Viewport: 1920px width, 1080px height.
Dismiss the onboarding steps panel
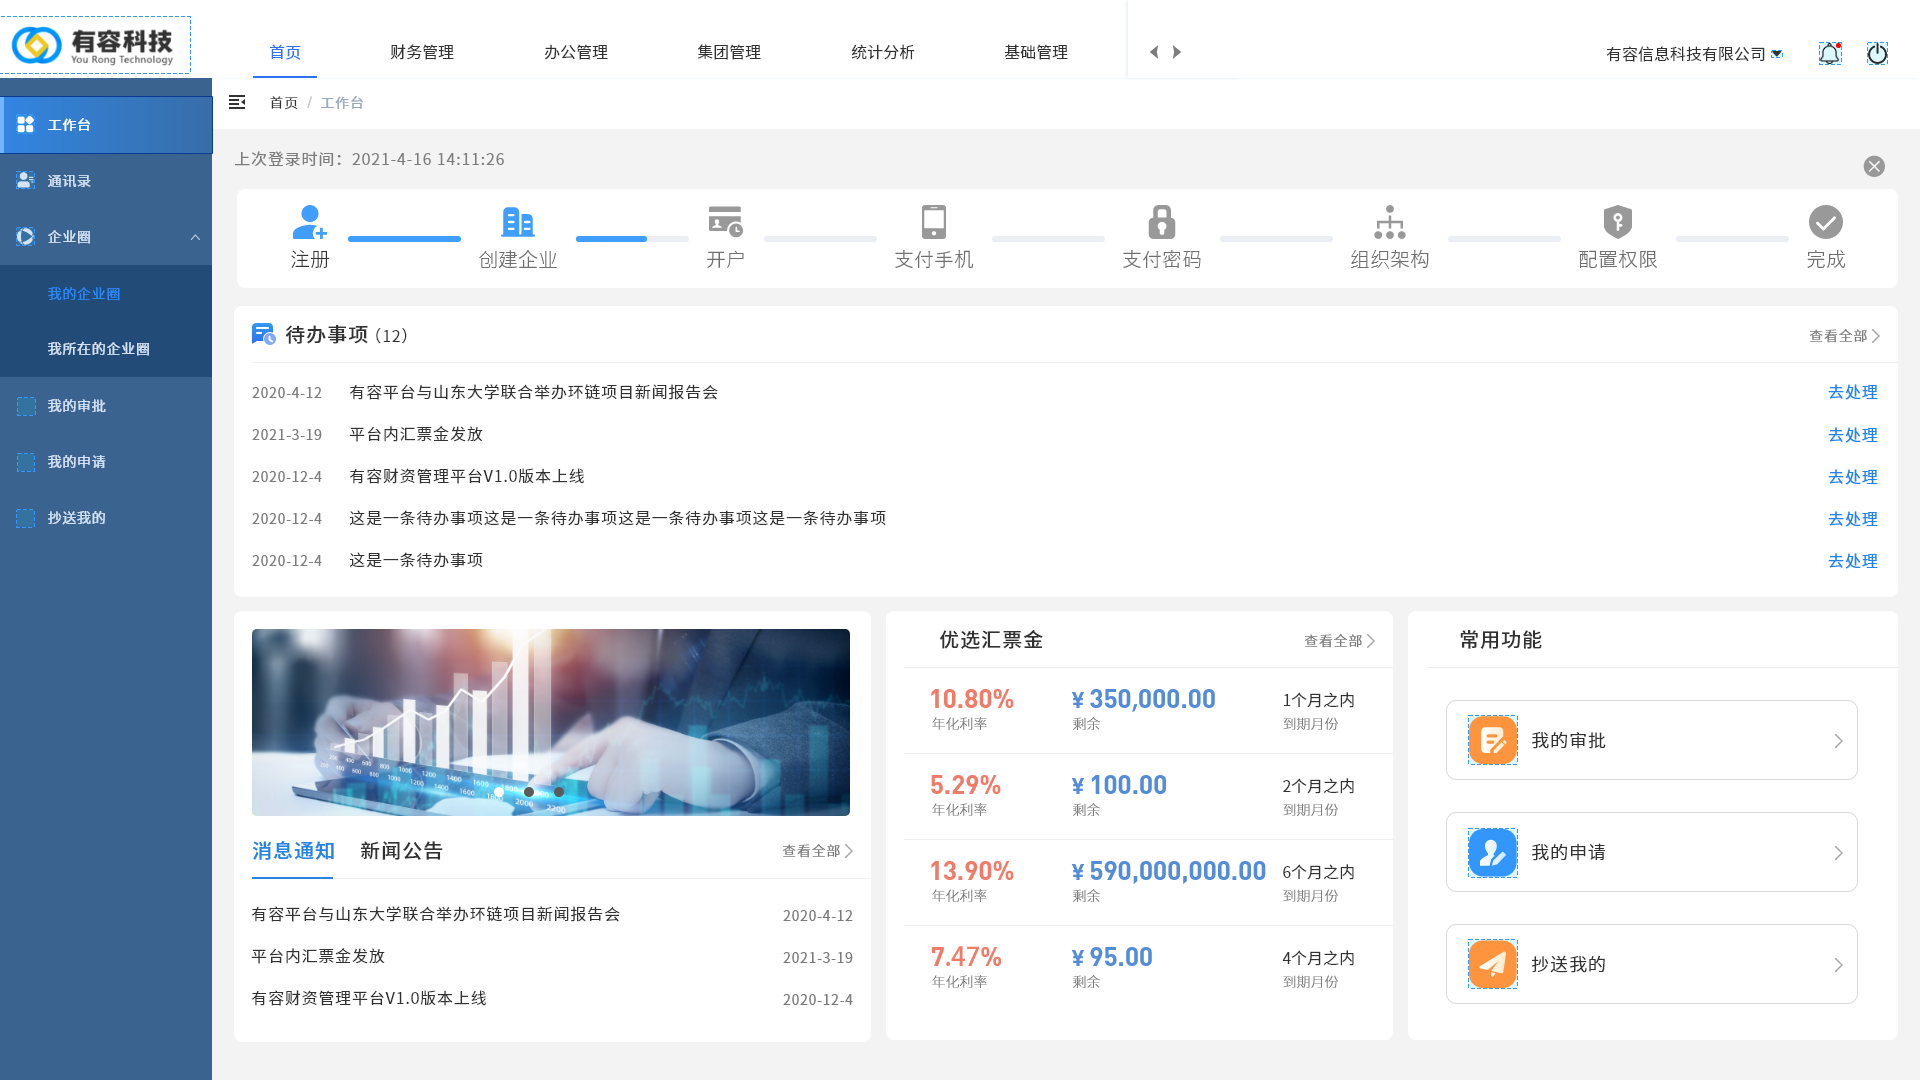coord(1874,166)
